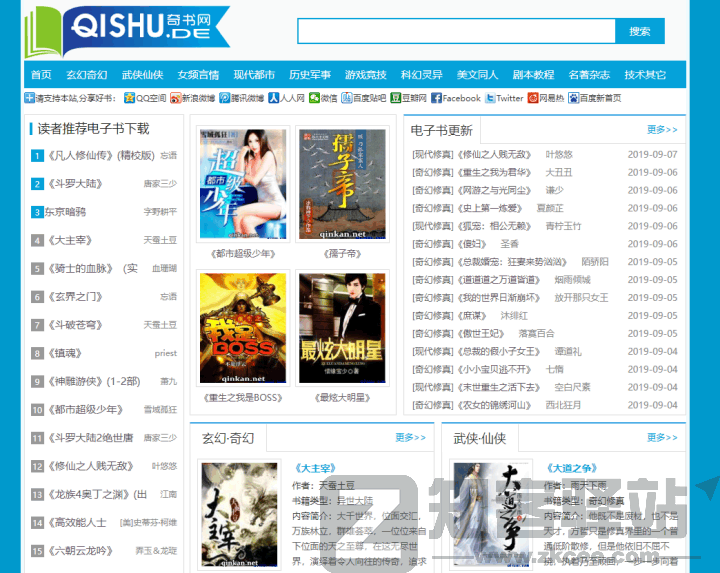Image resolution: width=720 pixels, height=573 pixels.
Task: Open the 首页 navigation tab
Action: click(41, 75)
